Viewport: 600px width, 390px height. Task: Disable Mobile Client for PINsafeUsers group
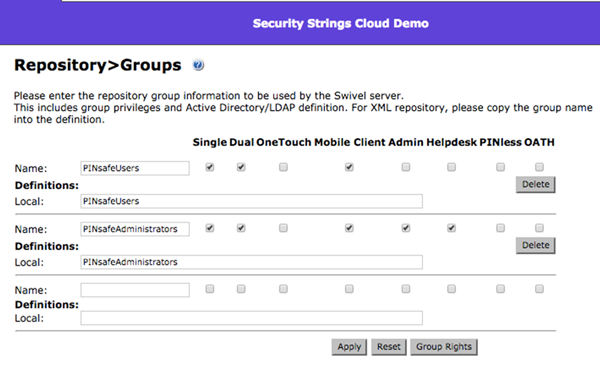click(349, 167)
